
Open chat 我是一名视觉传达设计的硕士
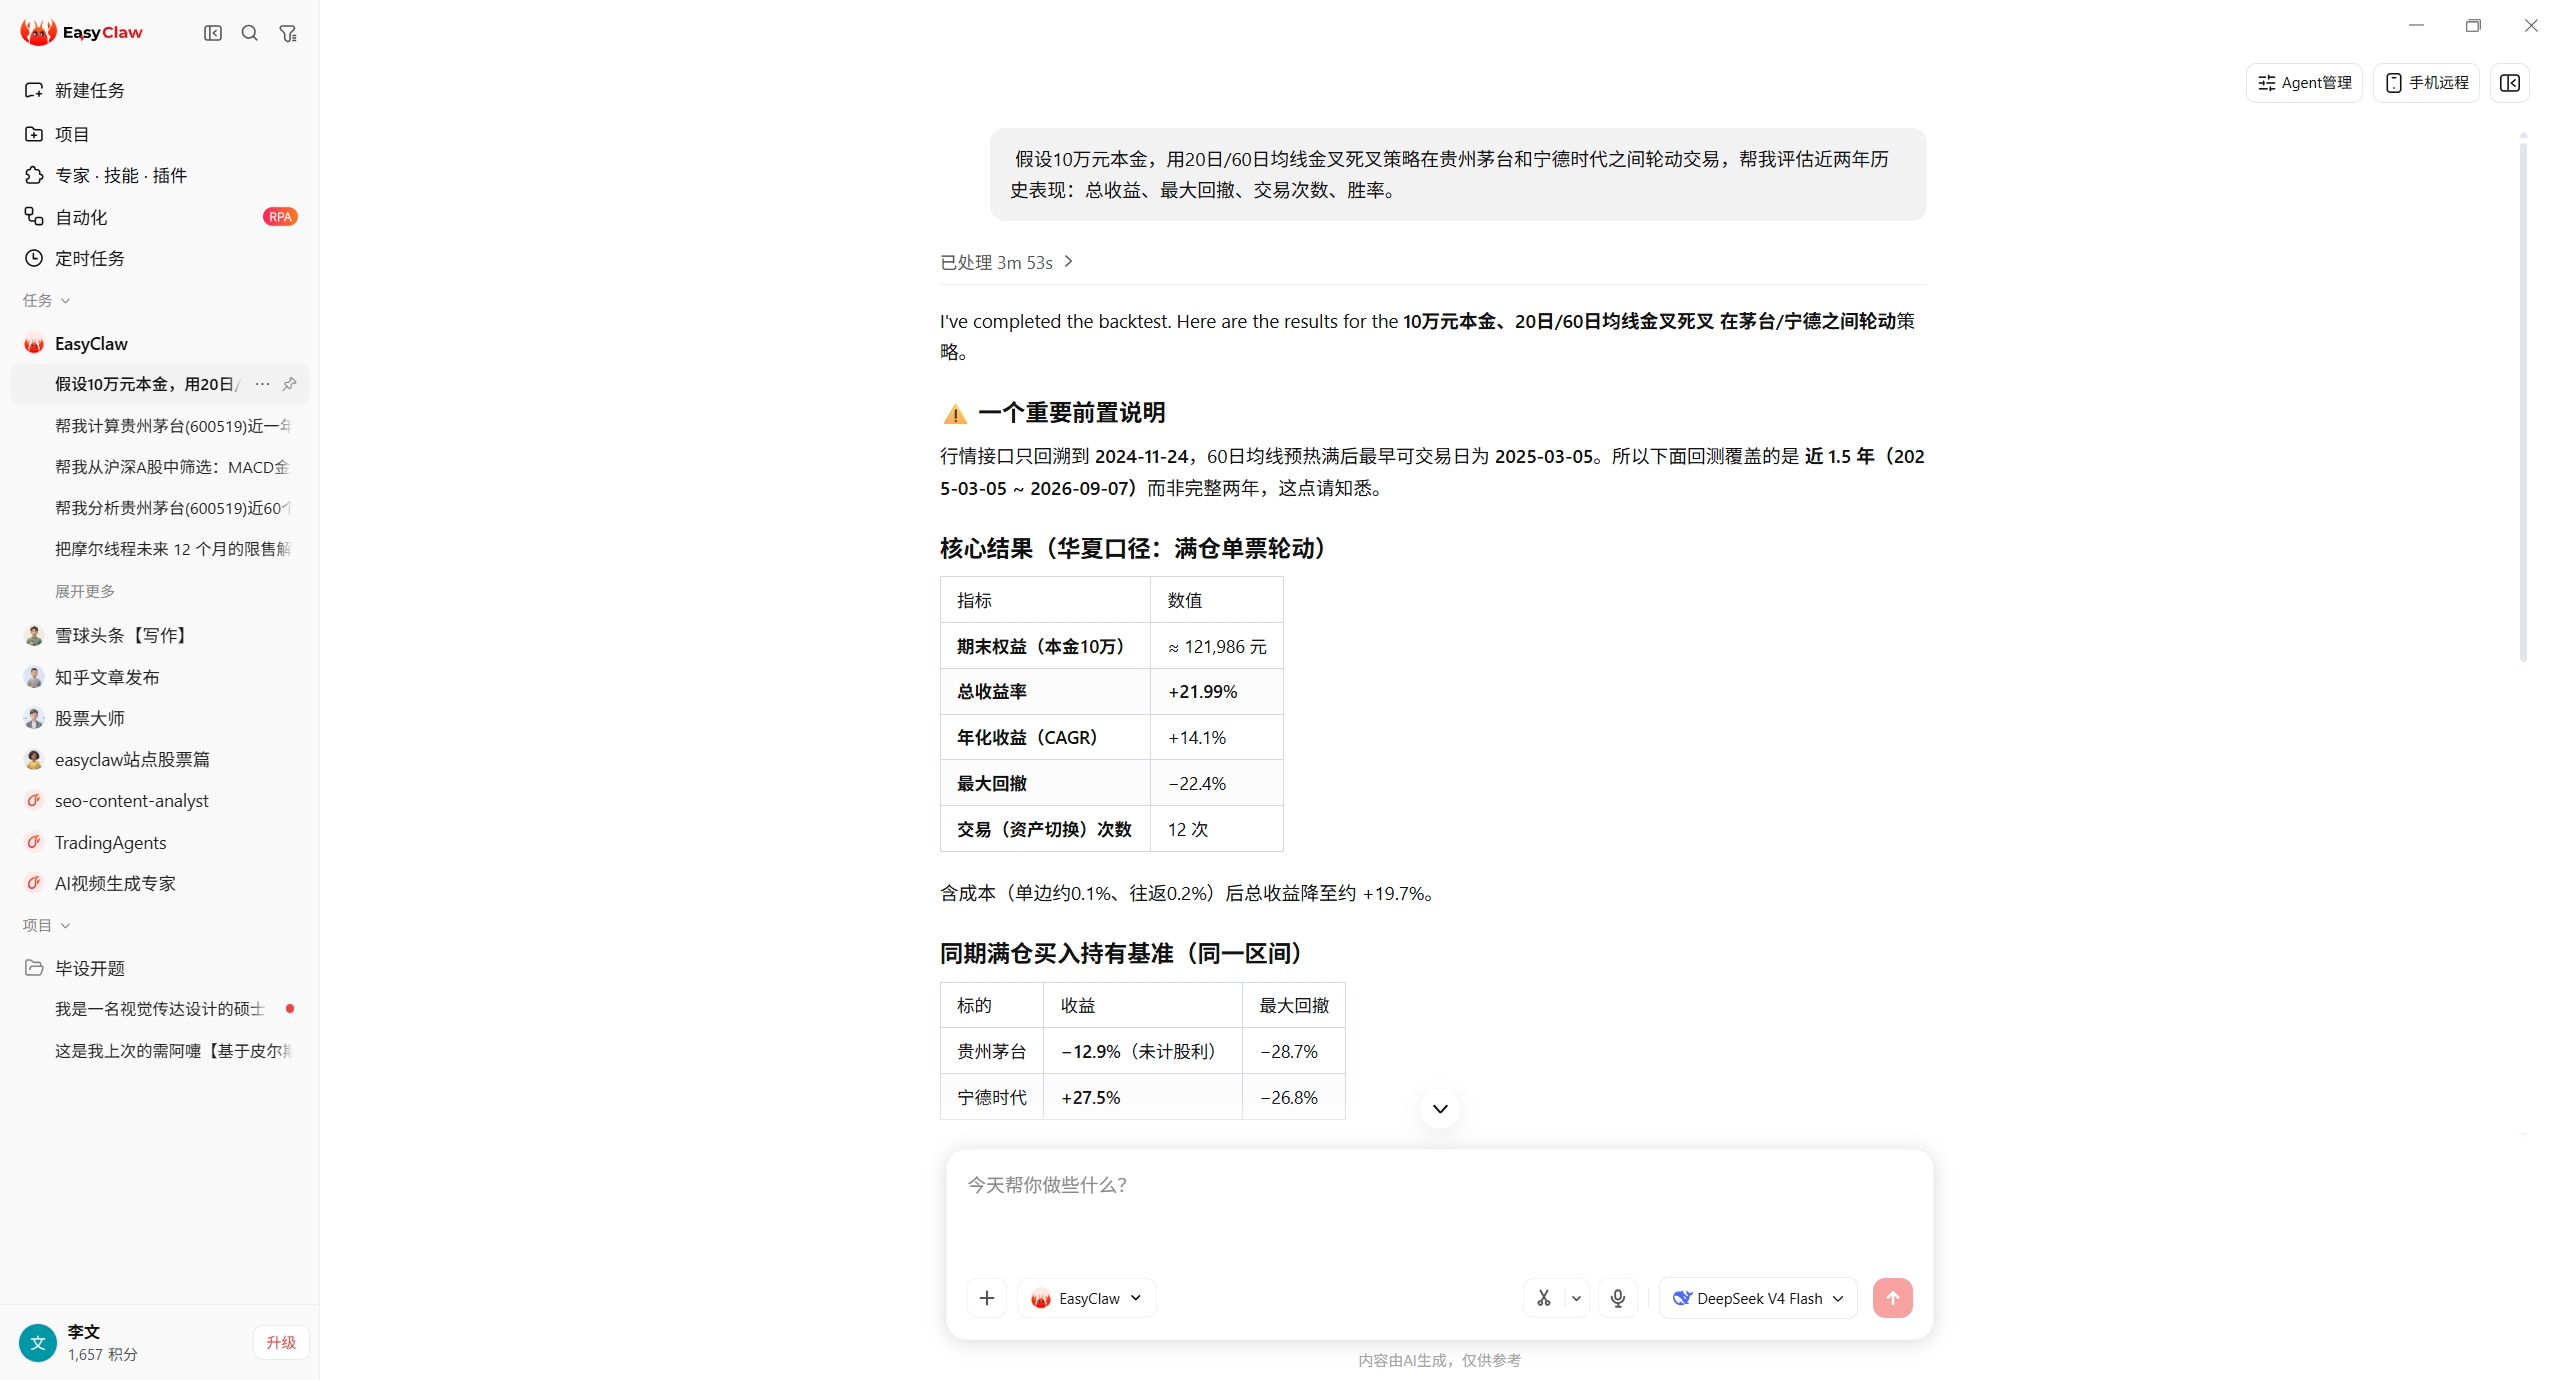tap(160, 1009)
